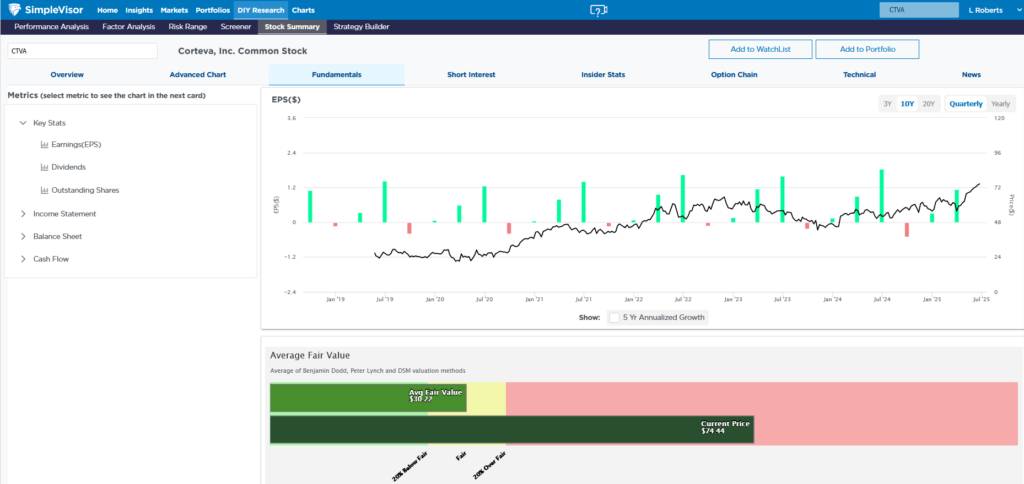Switch chart to Yearly view
Viewport: 1024px width, 484px height.
(x=1000, y=104)
